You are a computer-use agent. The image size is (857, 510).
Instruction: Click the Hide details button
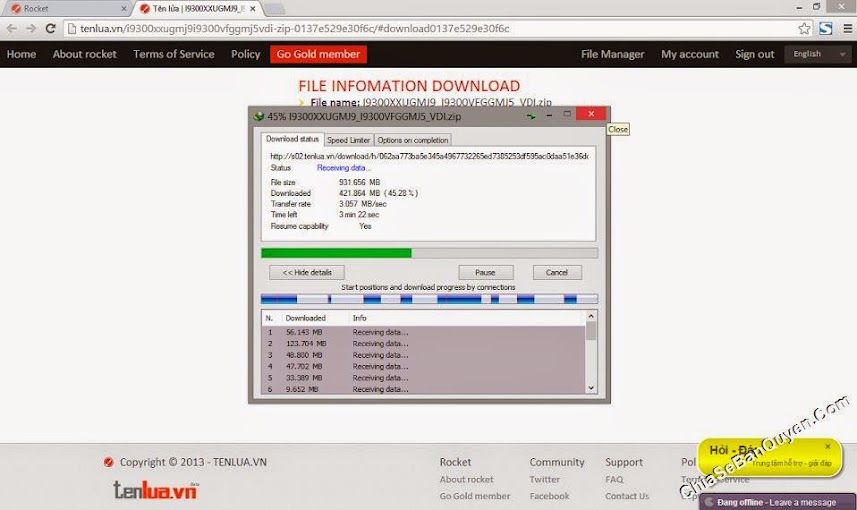tap(307, 272)
